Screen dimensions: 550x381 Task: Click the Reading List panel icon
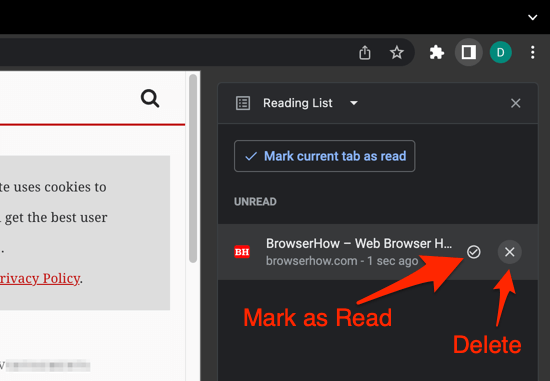[243, 103]
